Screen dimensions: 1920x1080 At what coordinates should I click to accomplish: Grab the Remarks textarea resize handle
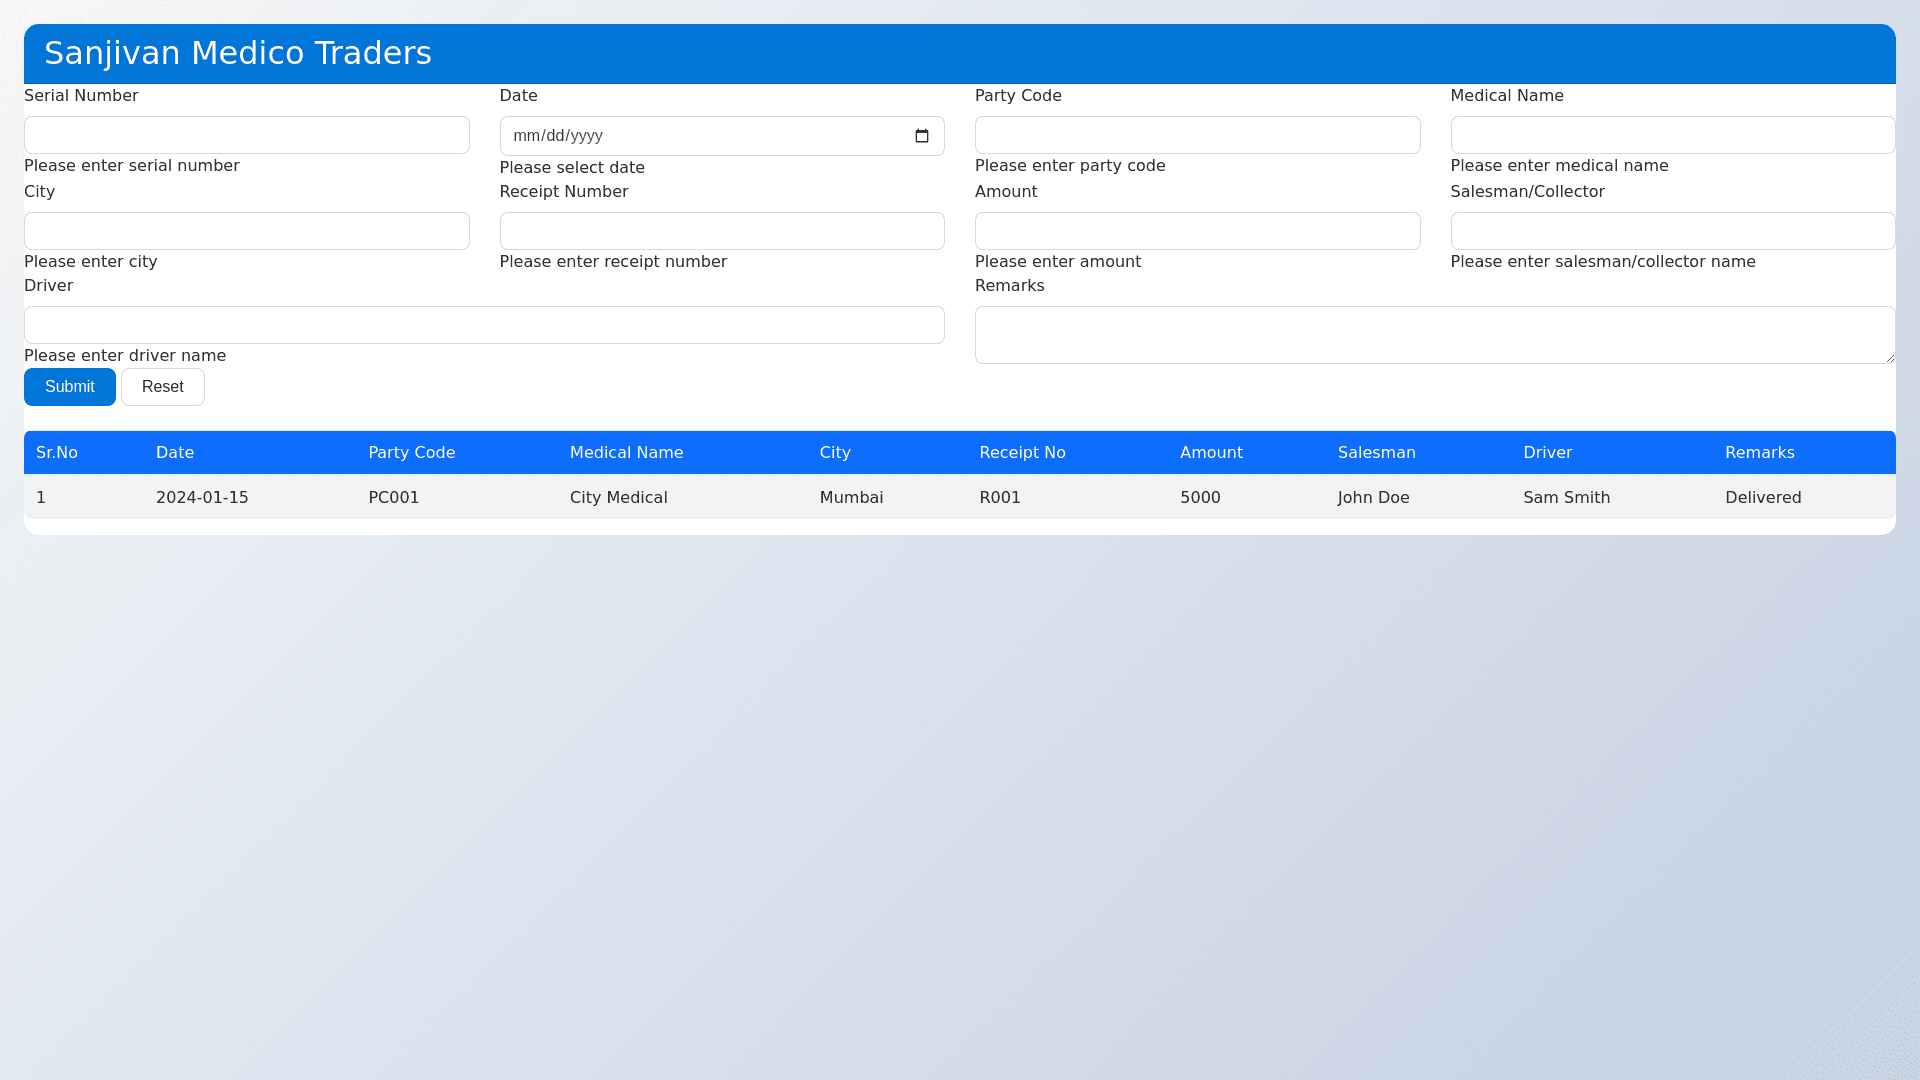(1889, 358)
